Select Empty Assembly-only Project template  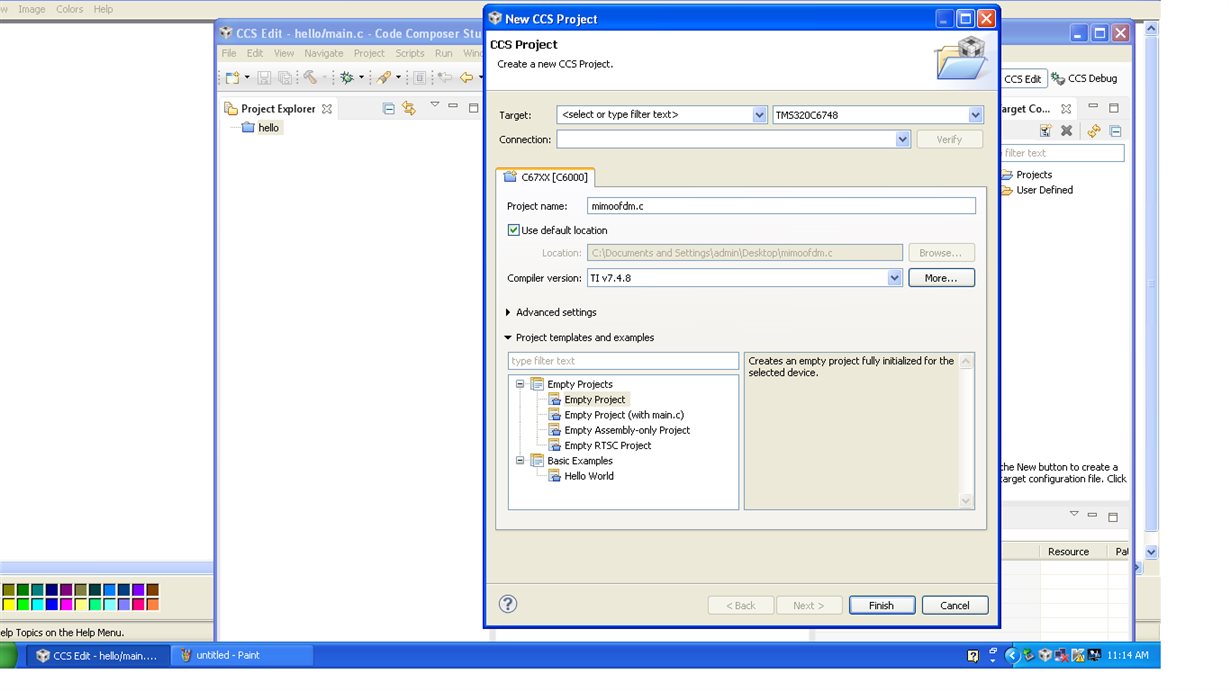tap(627, 430)
